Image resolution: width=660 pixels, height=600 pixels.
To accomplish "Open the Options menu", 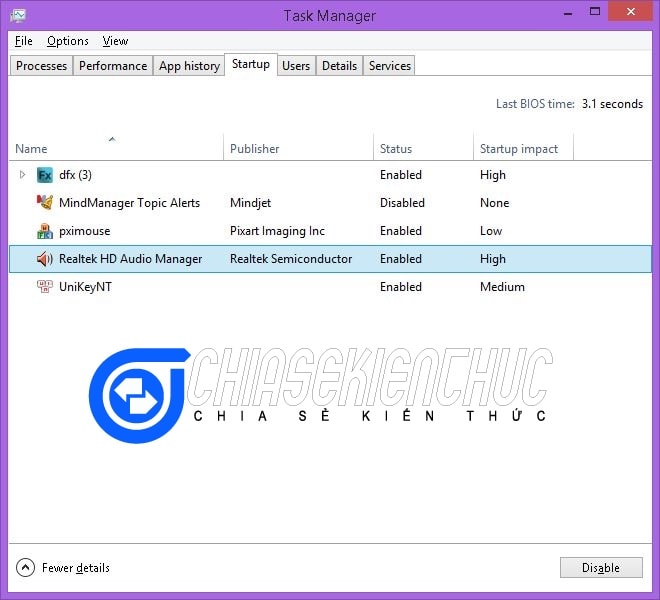I will (x=68, y=41).
